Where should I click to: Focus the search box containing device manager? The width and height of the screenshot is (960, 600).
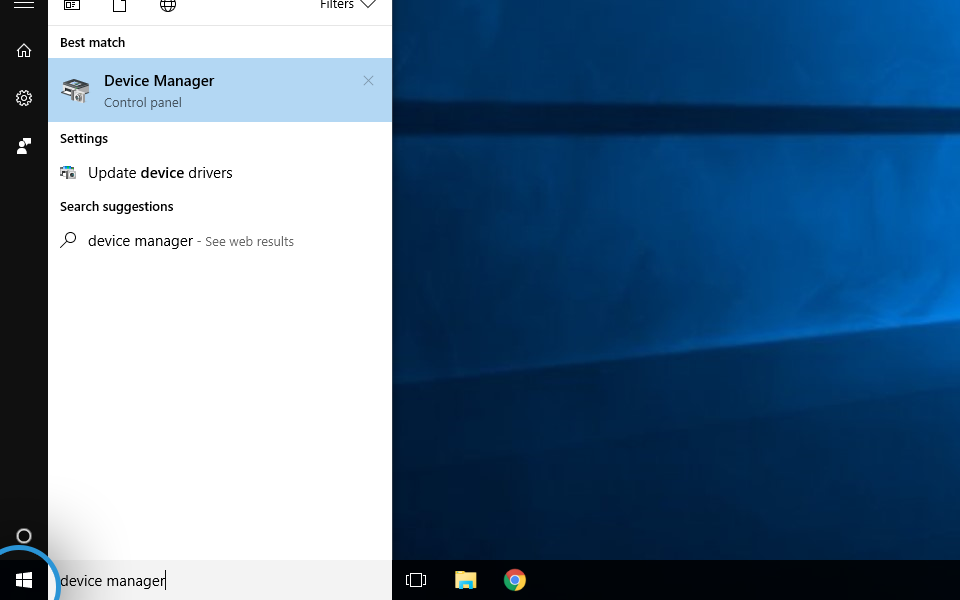click(x=220, y=580)
